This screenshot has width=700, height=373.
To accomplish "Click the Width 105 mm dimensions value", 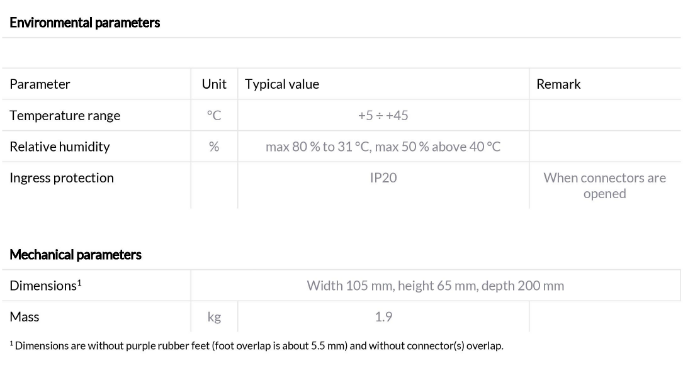I will click(435, 286).
